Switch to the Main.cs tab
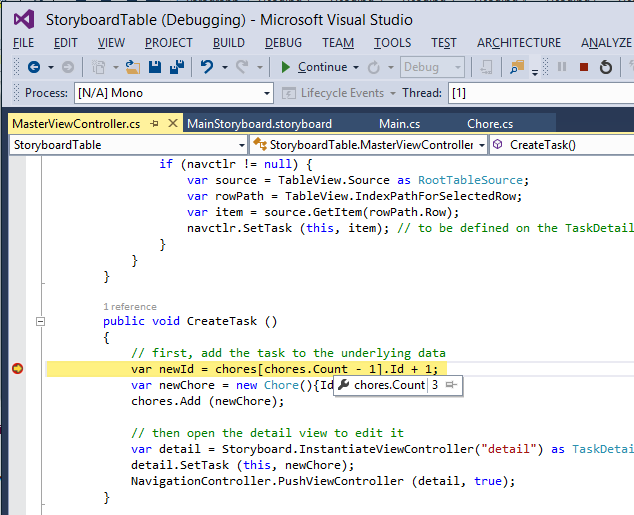Image resolution: width=634 pixels, height=515 pixels. click(x=399, y=124)
